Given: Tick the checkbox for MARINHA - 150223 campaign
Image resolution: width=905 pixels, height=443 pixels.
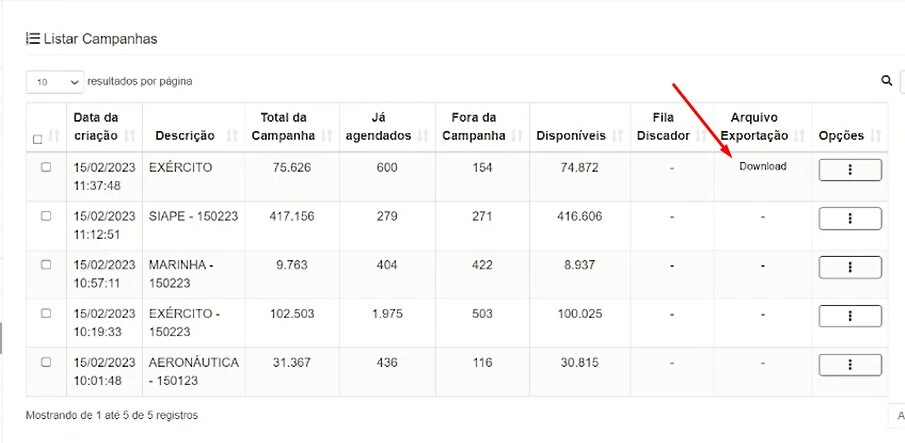Looking at the screenshot, I should [46, 265].
